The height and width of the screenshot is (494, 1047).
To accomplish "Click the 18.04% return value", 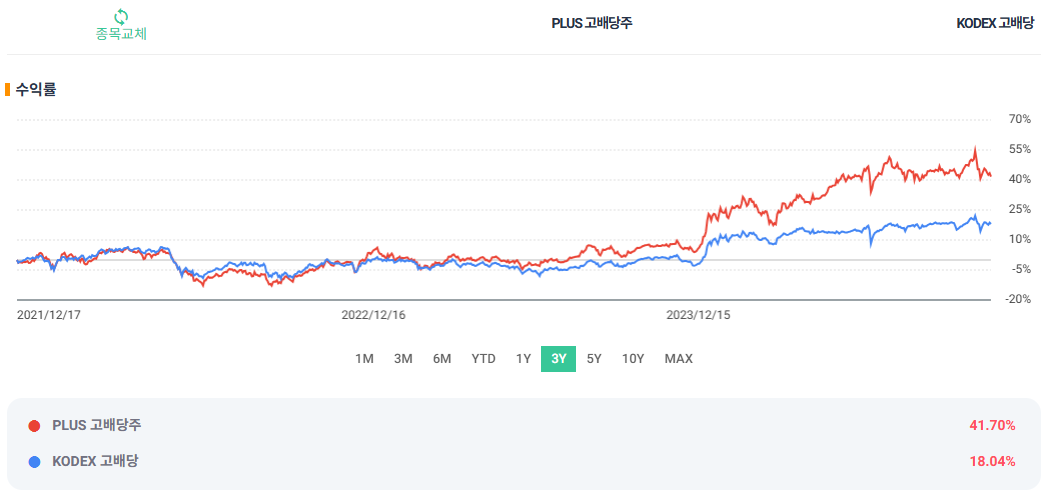I will click(x=992, y=461).
